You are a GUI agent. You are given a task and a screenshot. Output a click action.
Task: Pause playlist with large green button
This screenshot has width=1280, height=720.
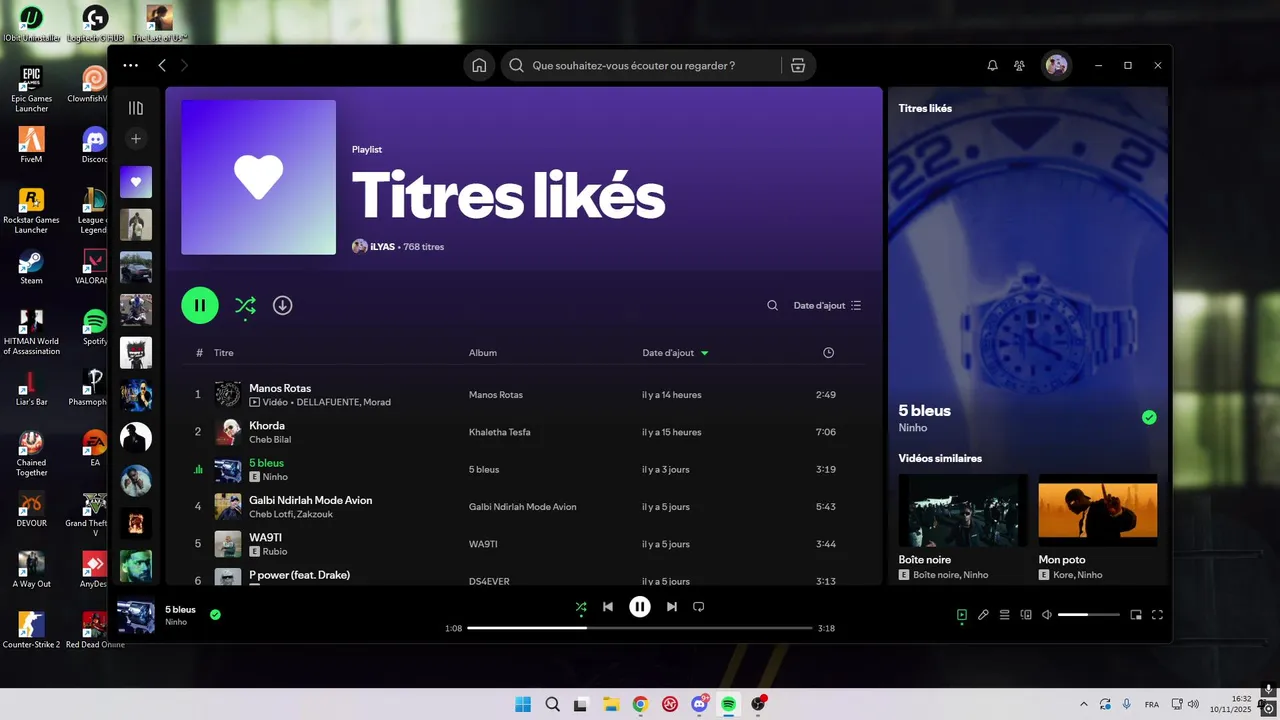tap(200, 305)
